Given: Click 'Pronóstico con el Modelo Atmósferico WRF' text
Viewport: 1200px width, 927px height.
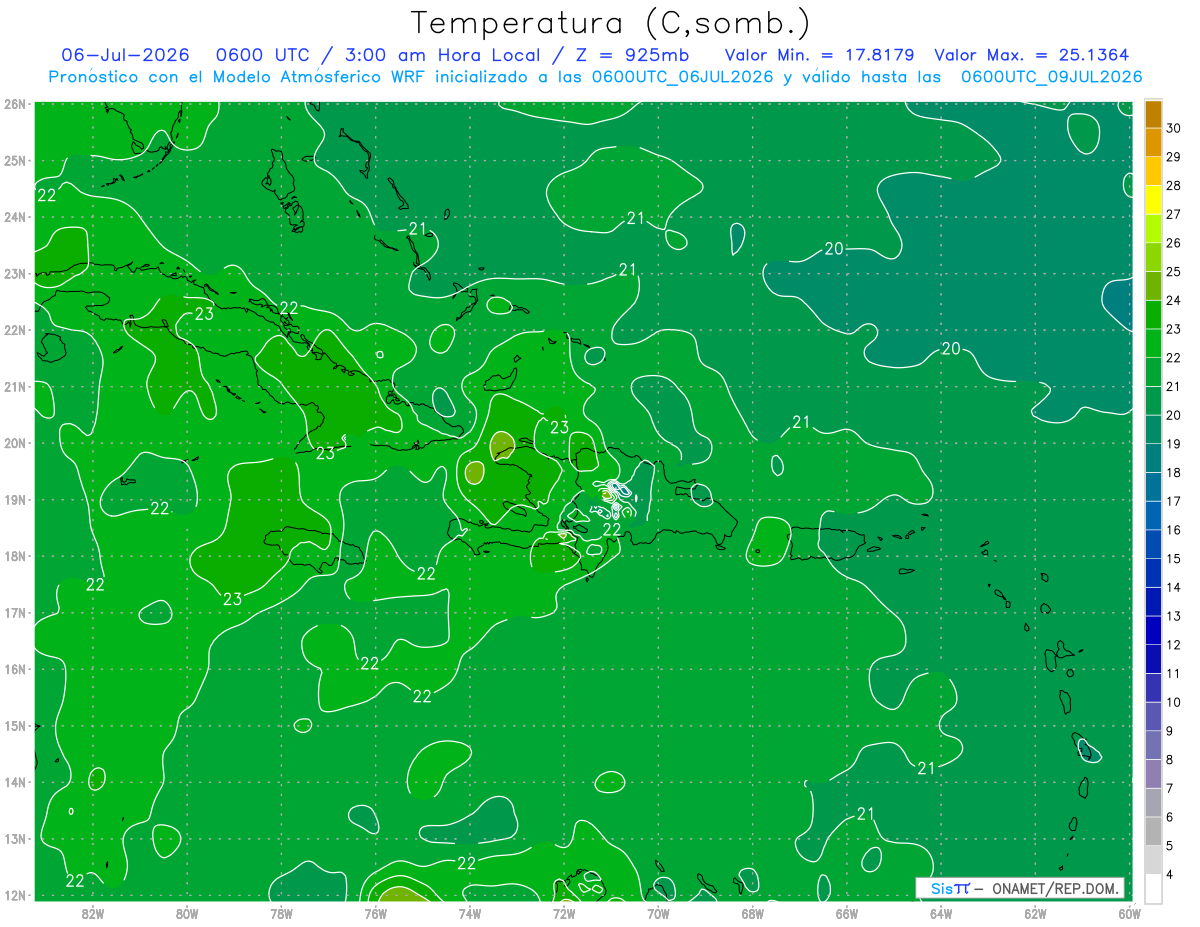Looking at the screenshot, I should click(239, 77).
